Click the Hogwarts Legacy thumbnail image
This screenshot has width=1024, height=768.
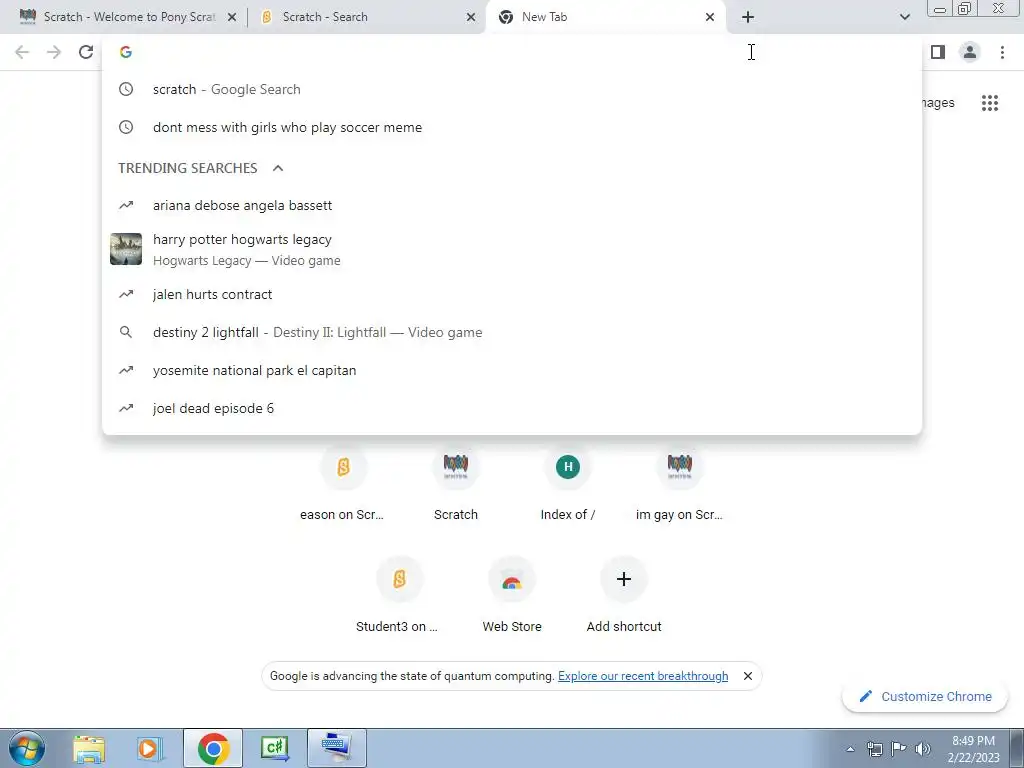point(126,249)
